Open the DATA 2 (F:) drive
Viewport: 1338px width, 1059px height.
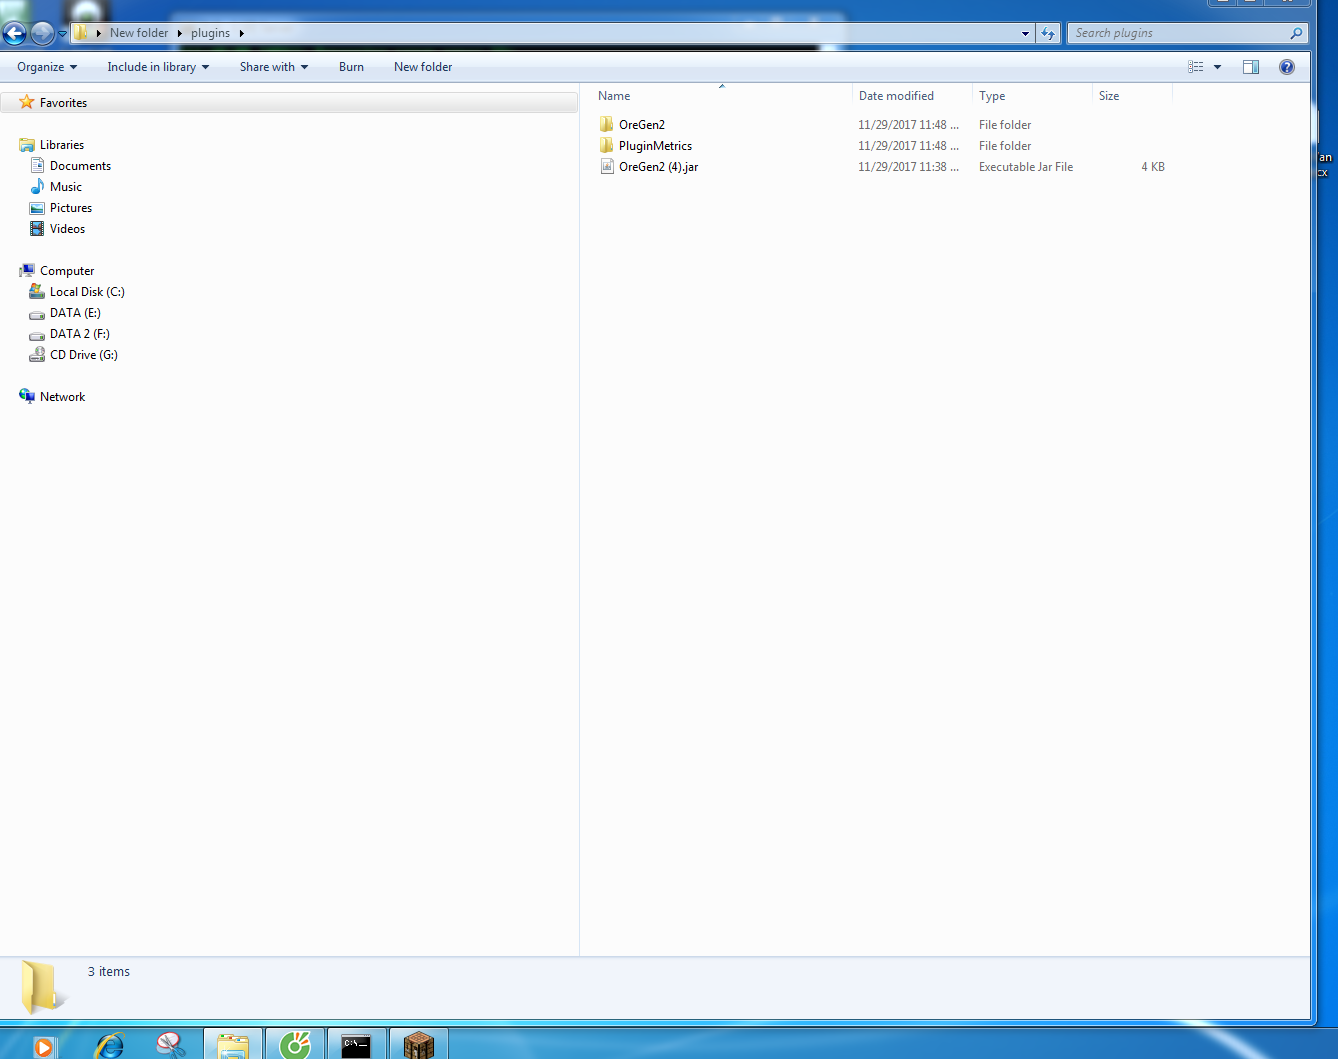click(80, 334)
